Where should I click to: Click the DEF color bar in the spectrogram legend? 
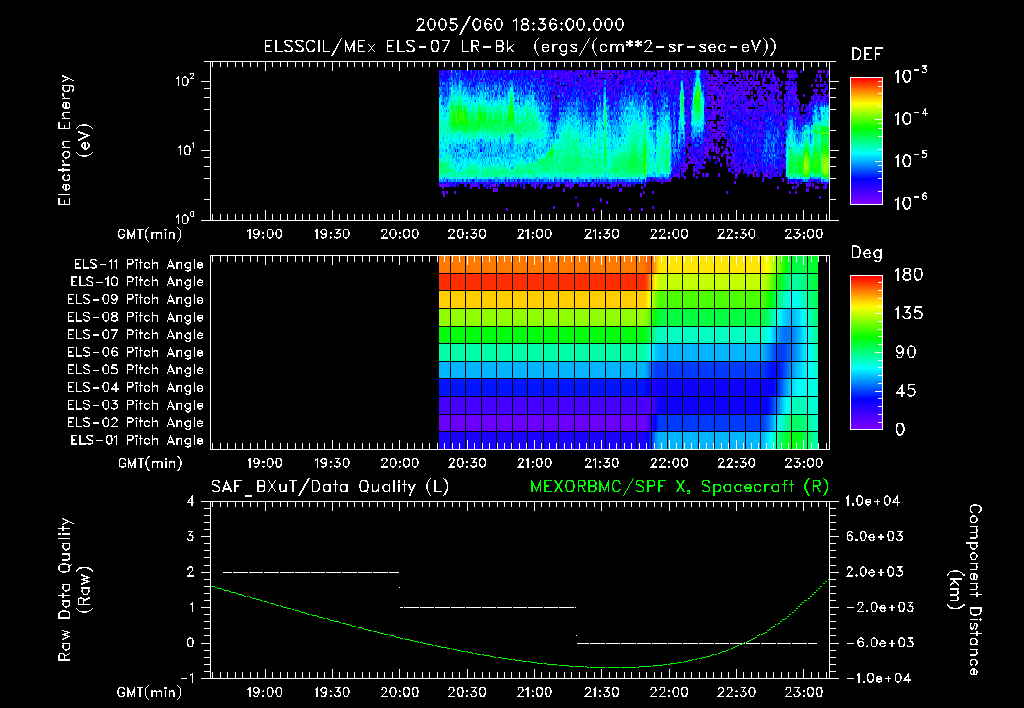pyautogui.click(x=867, y=141)
